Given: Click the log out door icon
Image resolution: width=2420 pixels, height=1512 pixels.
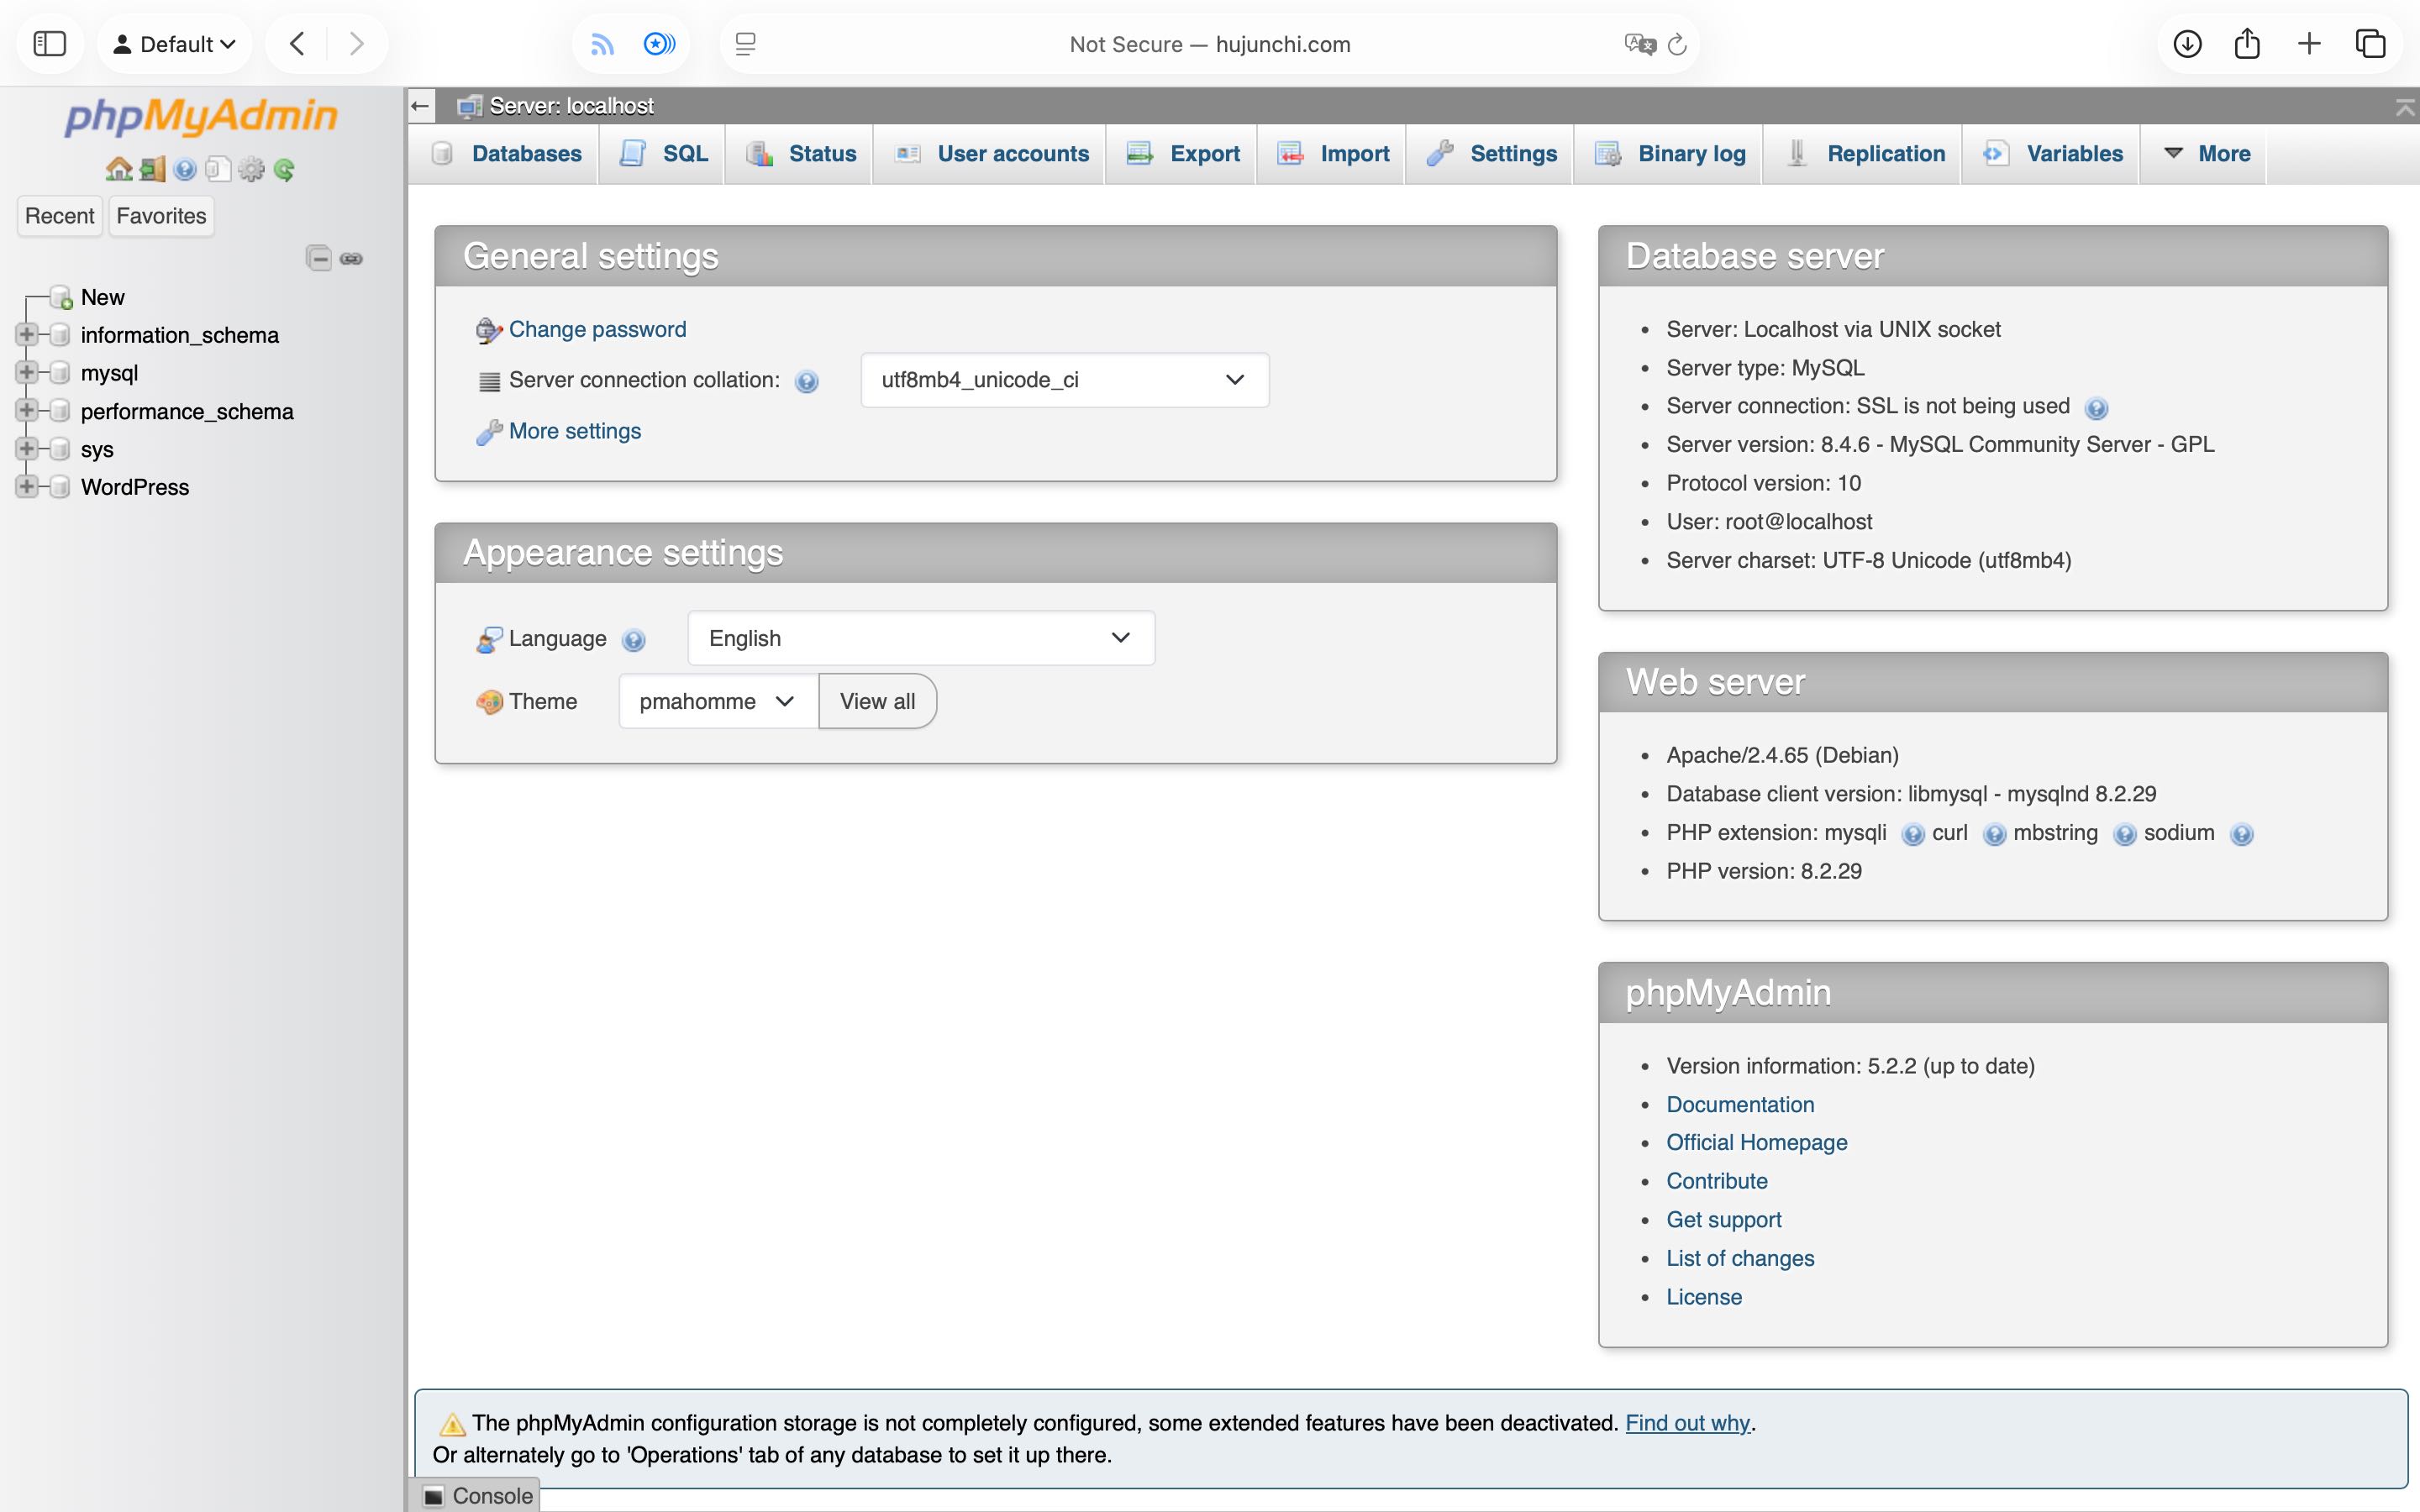Looking at the screenshot, I should point(152,169).
